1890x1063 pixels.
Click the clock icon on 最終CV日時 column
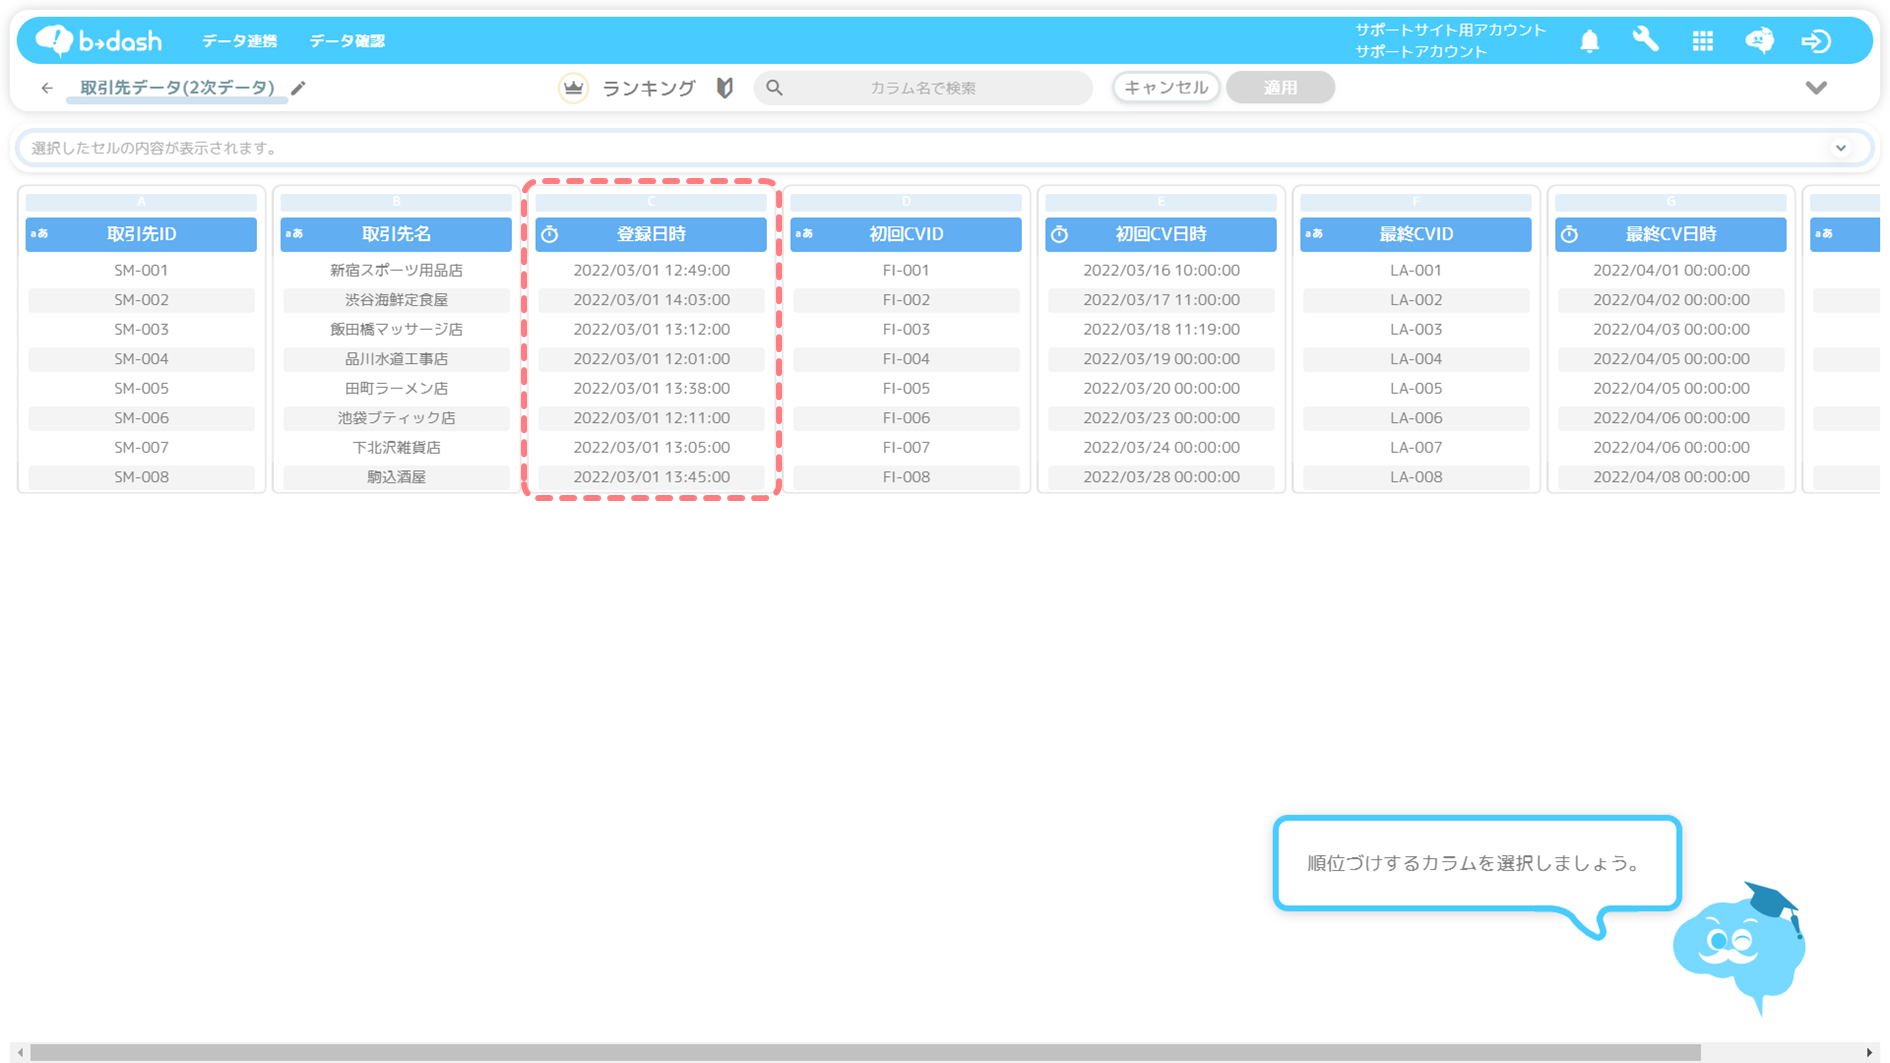tap(1570, 234)
